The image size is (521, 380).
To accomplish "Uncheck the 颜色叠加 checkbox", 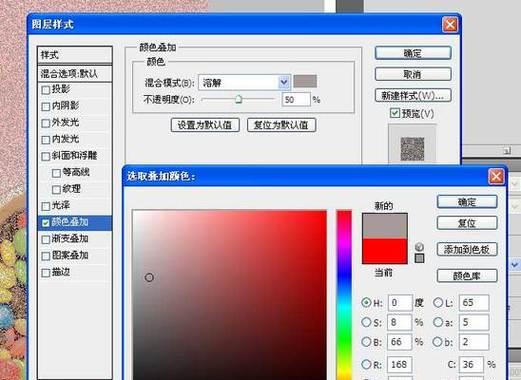I will [x=46, y=223].
